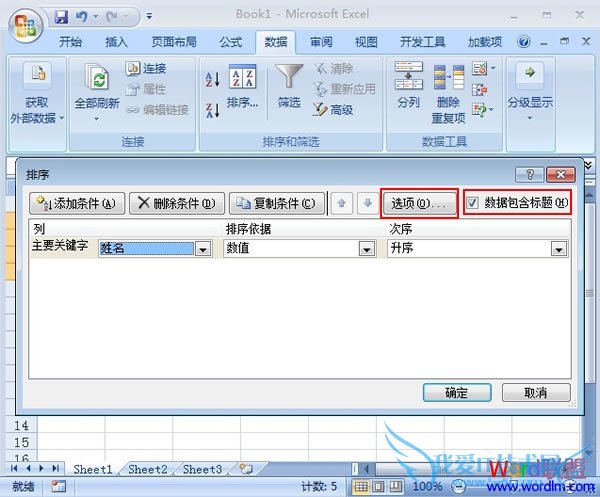This screenshot has height=497, width=600.
Task: Insert a new worksheet tab icon
Action: (246, 469)
